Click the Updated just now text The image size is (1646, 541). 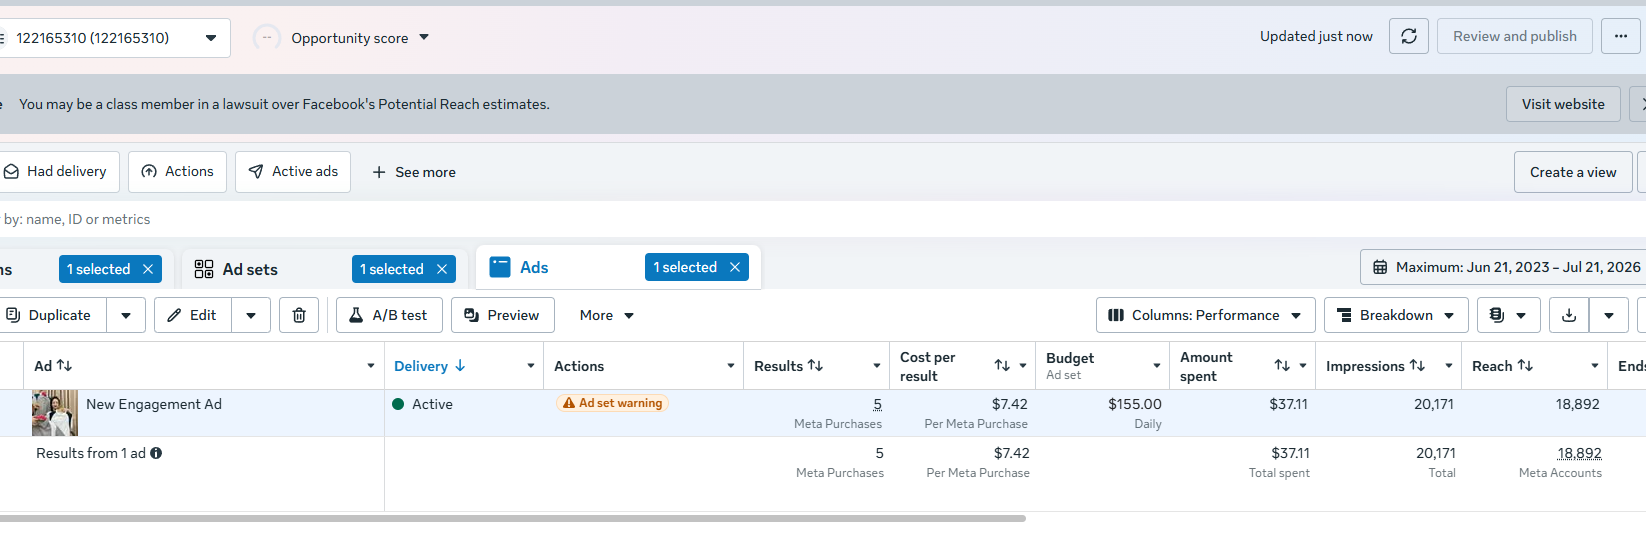point(1316,36)
